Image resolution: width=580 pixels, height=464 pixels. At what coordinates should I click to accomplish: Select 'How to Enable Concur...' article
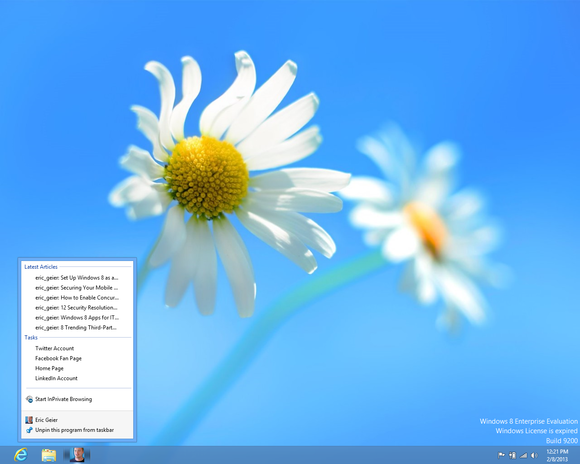[77, 297]
